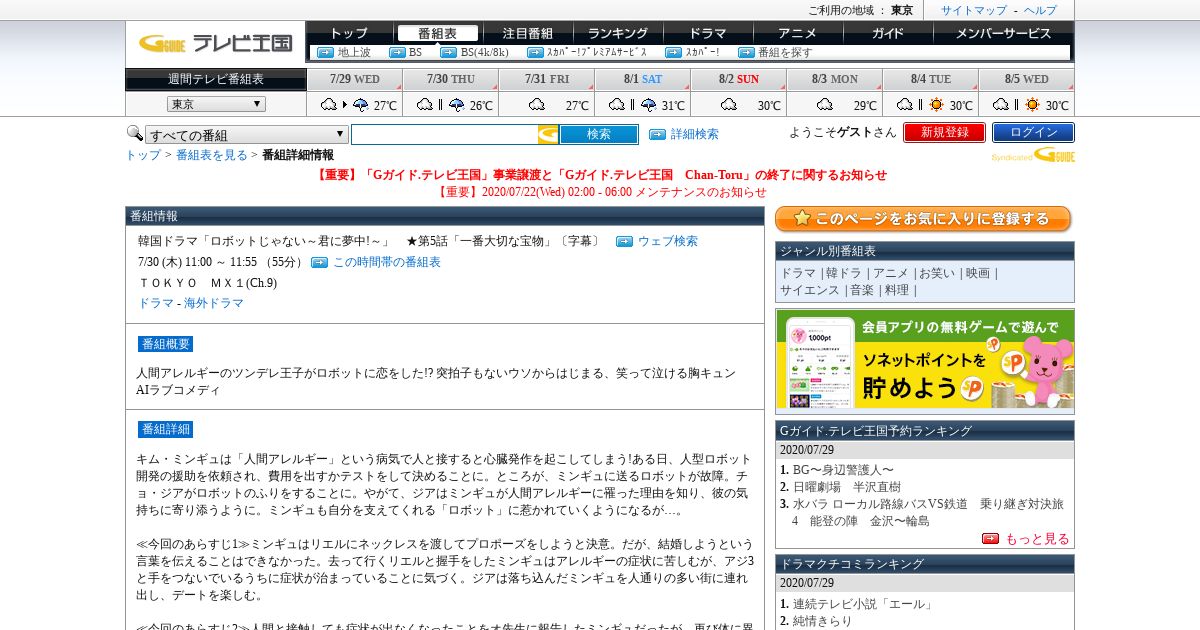Click the red arrow icon beside もっと見る

pyautogui.click(x=990, y=538)
